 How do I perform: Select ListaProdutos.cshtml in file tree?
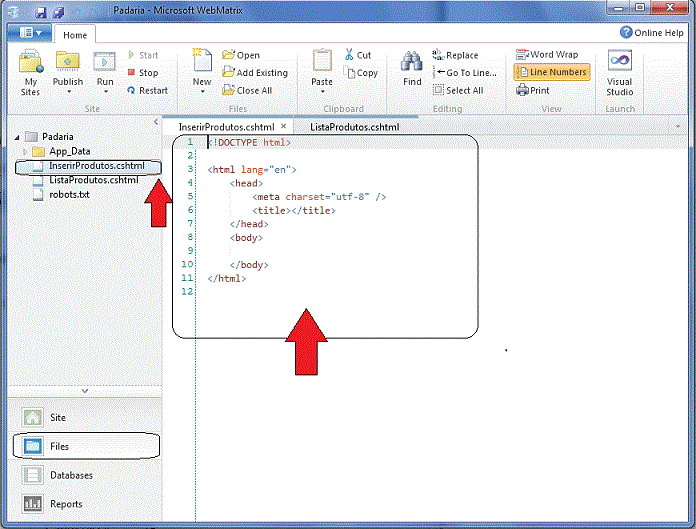pos(93,180)
